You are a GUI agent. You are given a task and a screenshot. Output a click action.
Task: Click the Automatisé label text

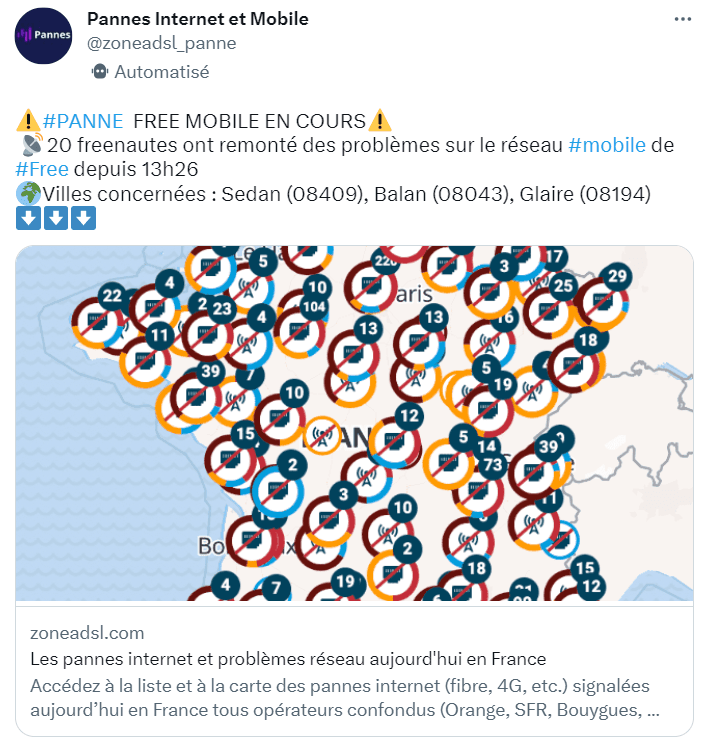(x=162, y=72)
